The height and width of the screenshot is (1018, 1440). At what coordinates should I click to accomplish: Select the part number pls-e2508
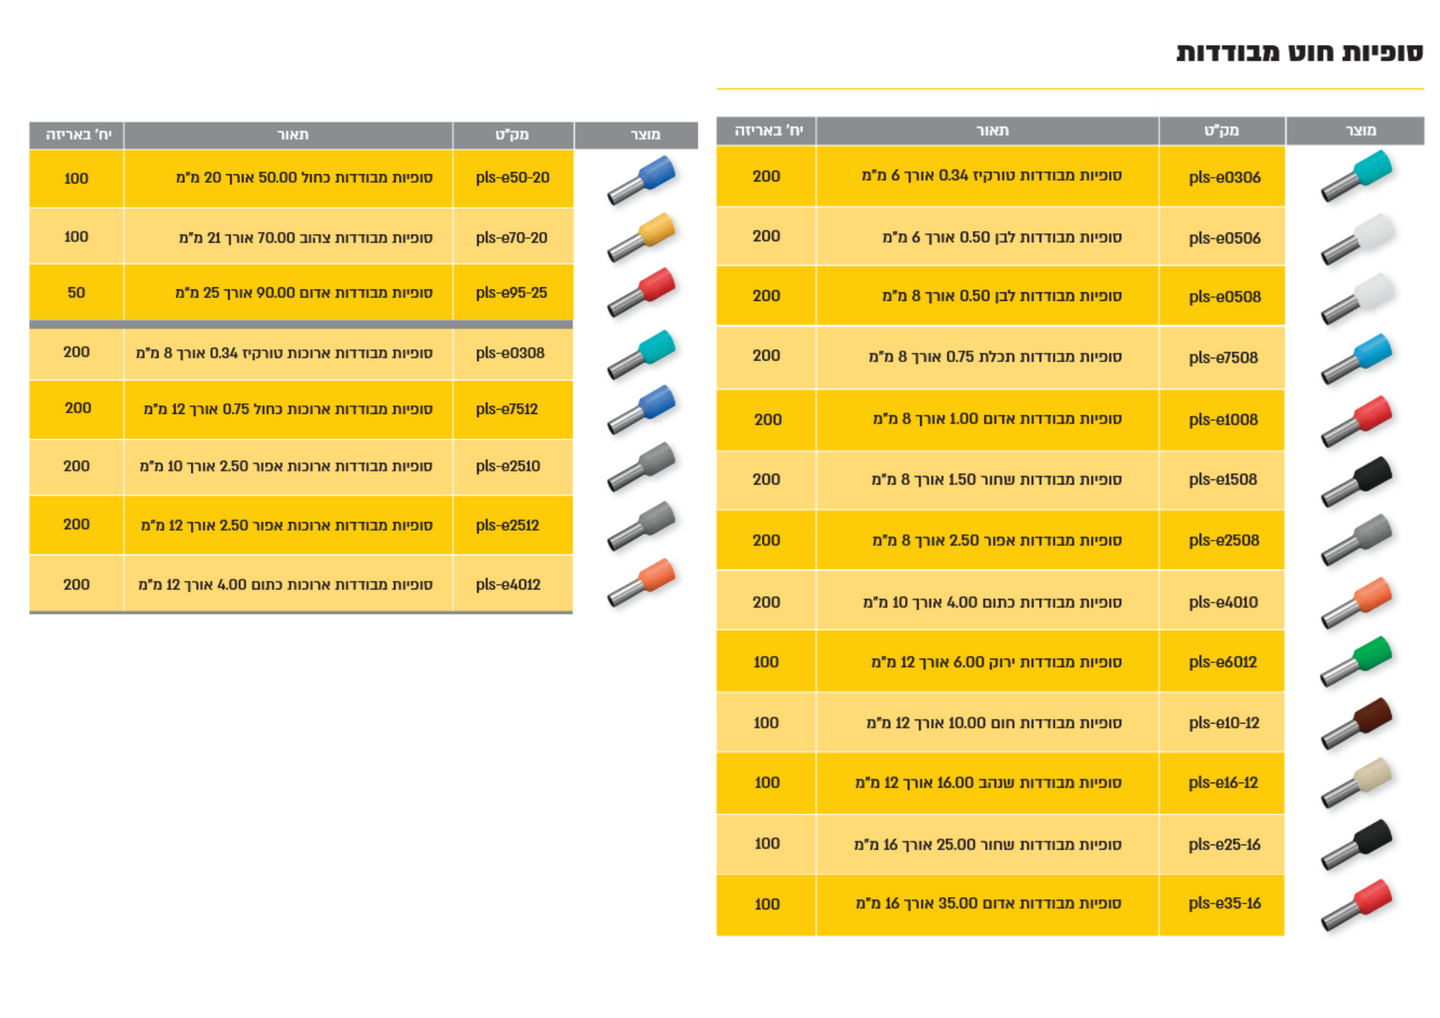(x=1223, y=541)
